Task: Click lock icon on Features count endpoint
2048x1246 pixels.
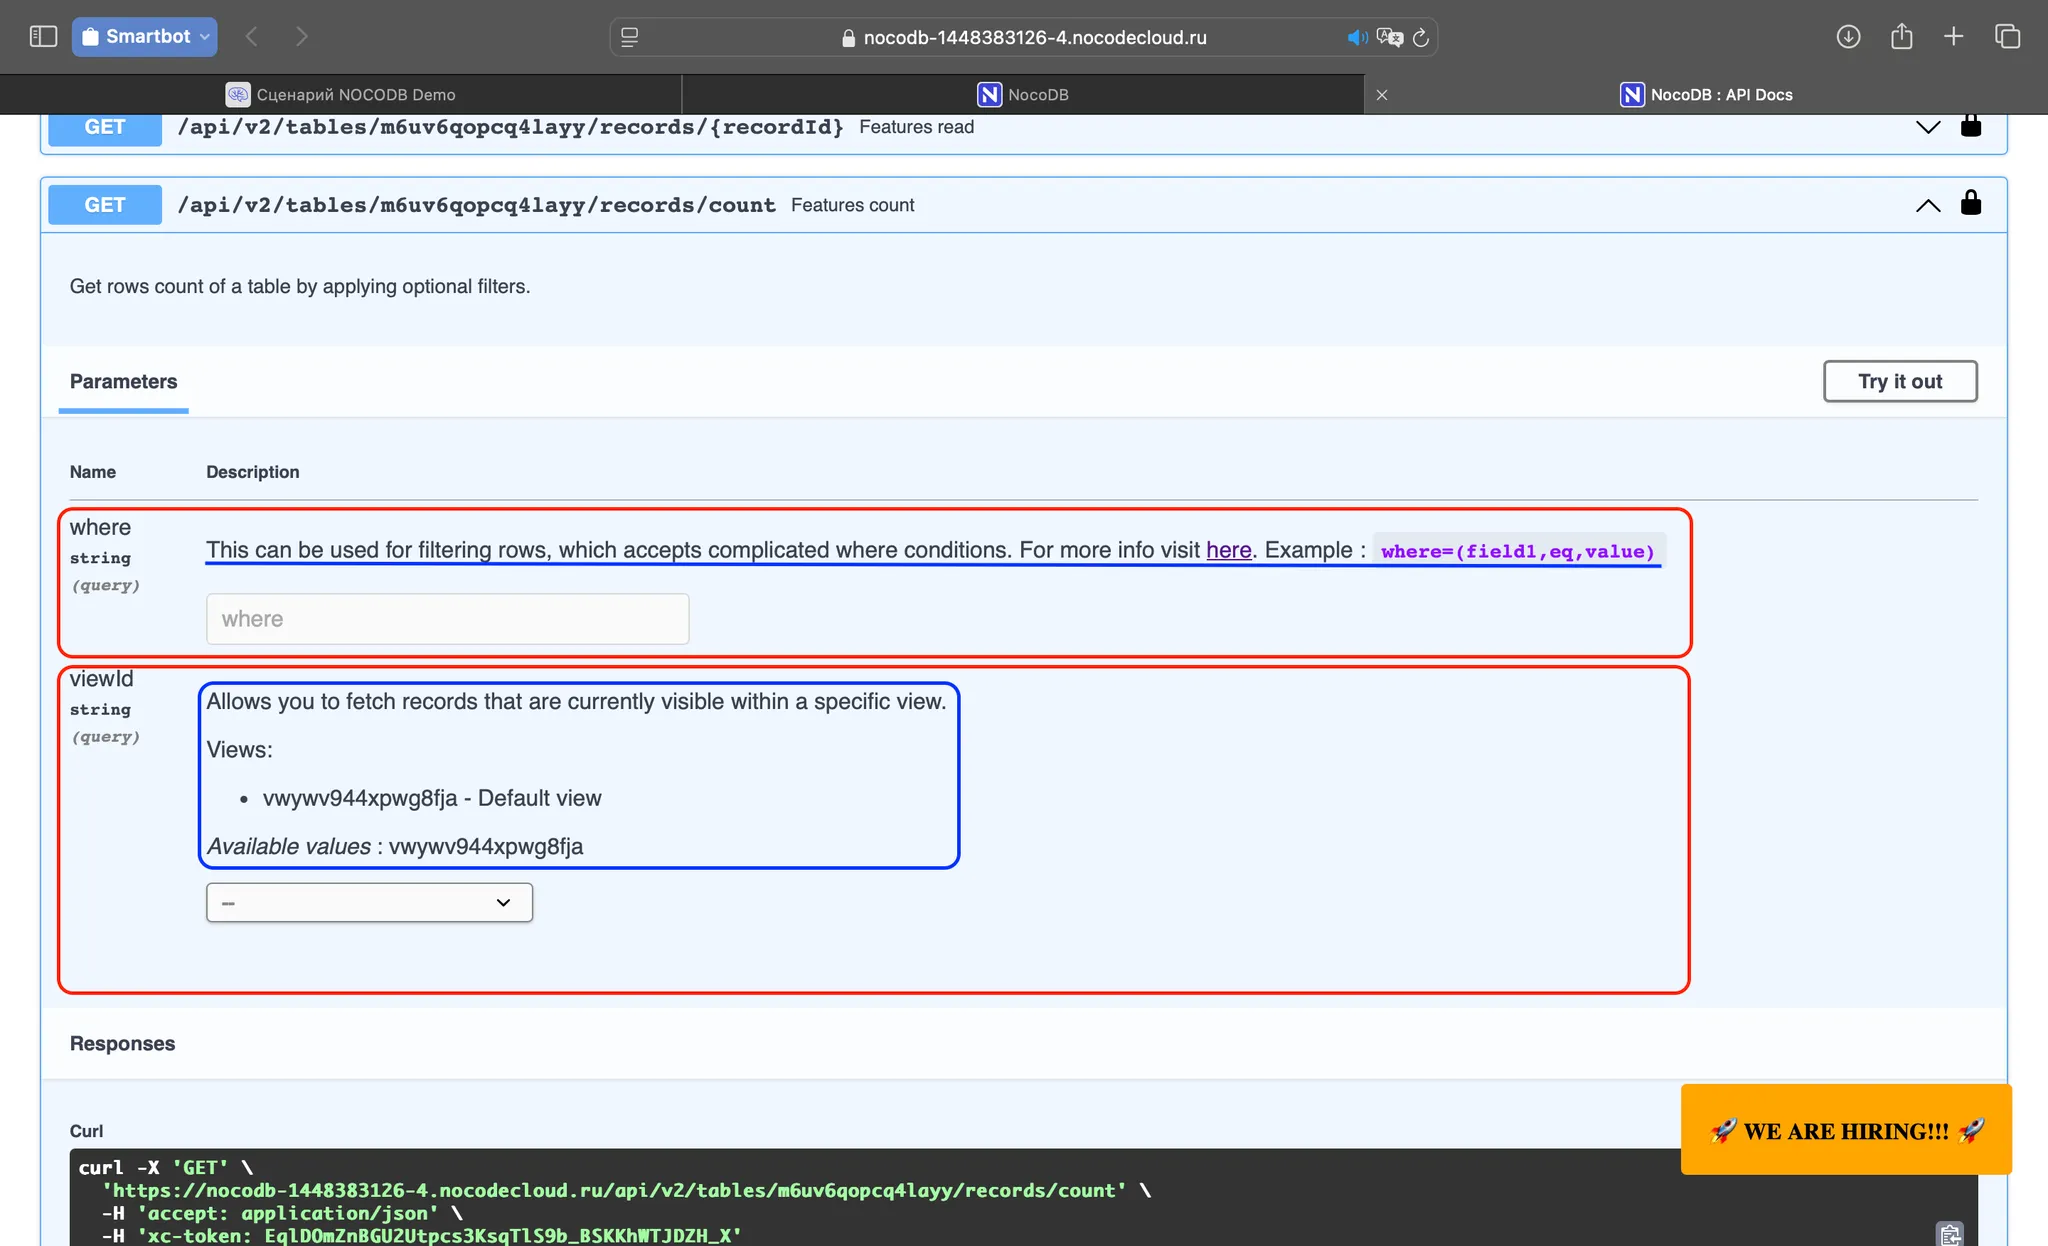Action: (x=1971, y=203)
